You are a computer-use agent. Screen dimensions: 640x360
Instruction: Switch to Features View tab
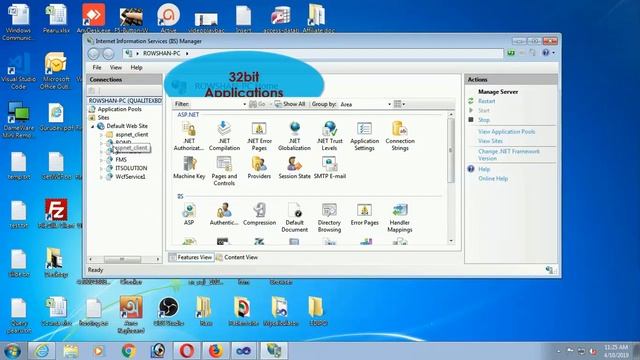pyautogui.click(x=191, y=257)
